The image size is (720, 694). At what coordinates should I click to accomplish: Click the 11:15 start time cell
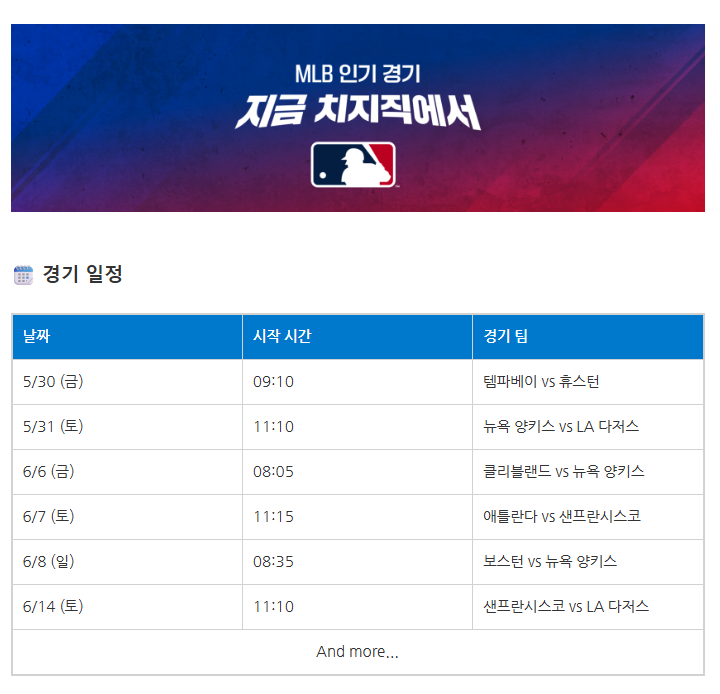click(357, 517)
